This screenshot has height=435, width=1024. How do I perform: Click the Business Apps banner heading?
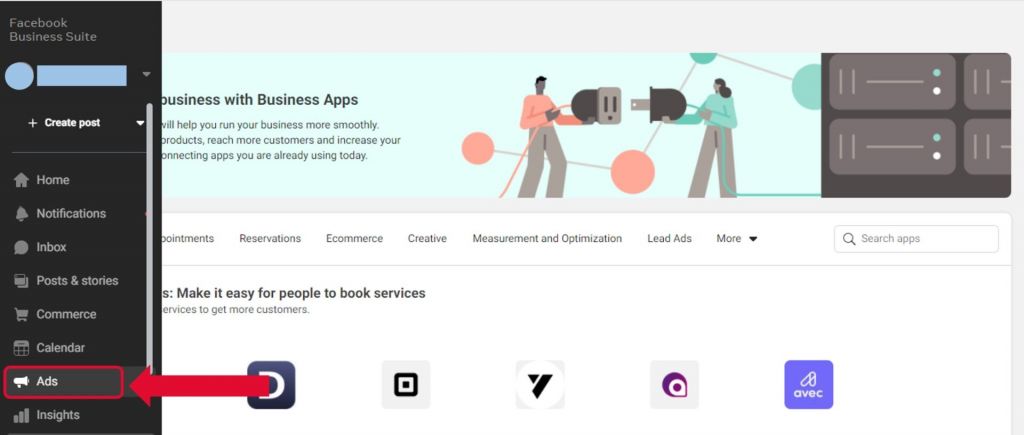pos(259,100)
